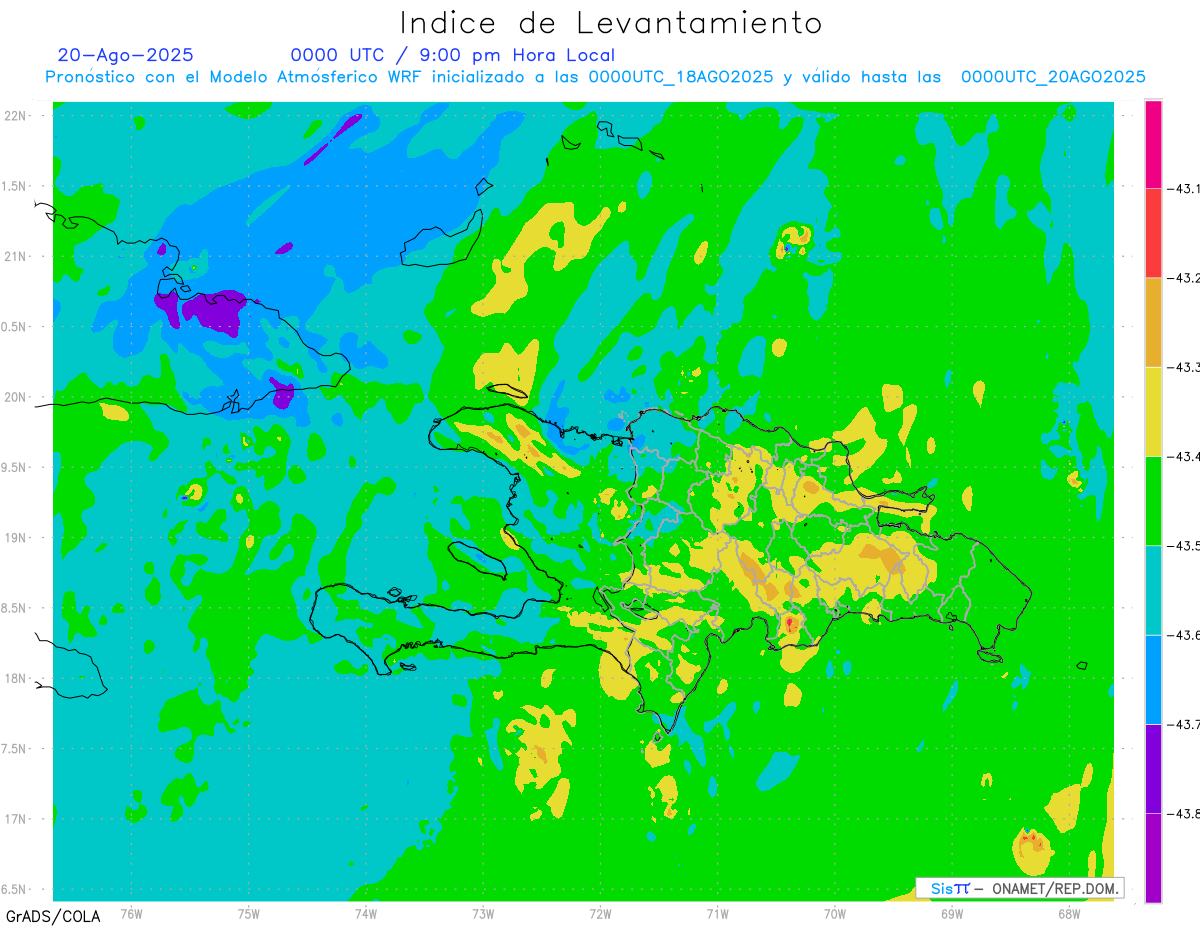Click "0000 UTC / 9:00 pm Hora Local" text
1200x927 pixels.
[452, 55]
